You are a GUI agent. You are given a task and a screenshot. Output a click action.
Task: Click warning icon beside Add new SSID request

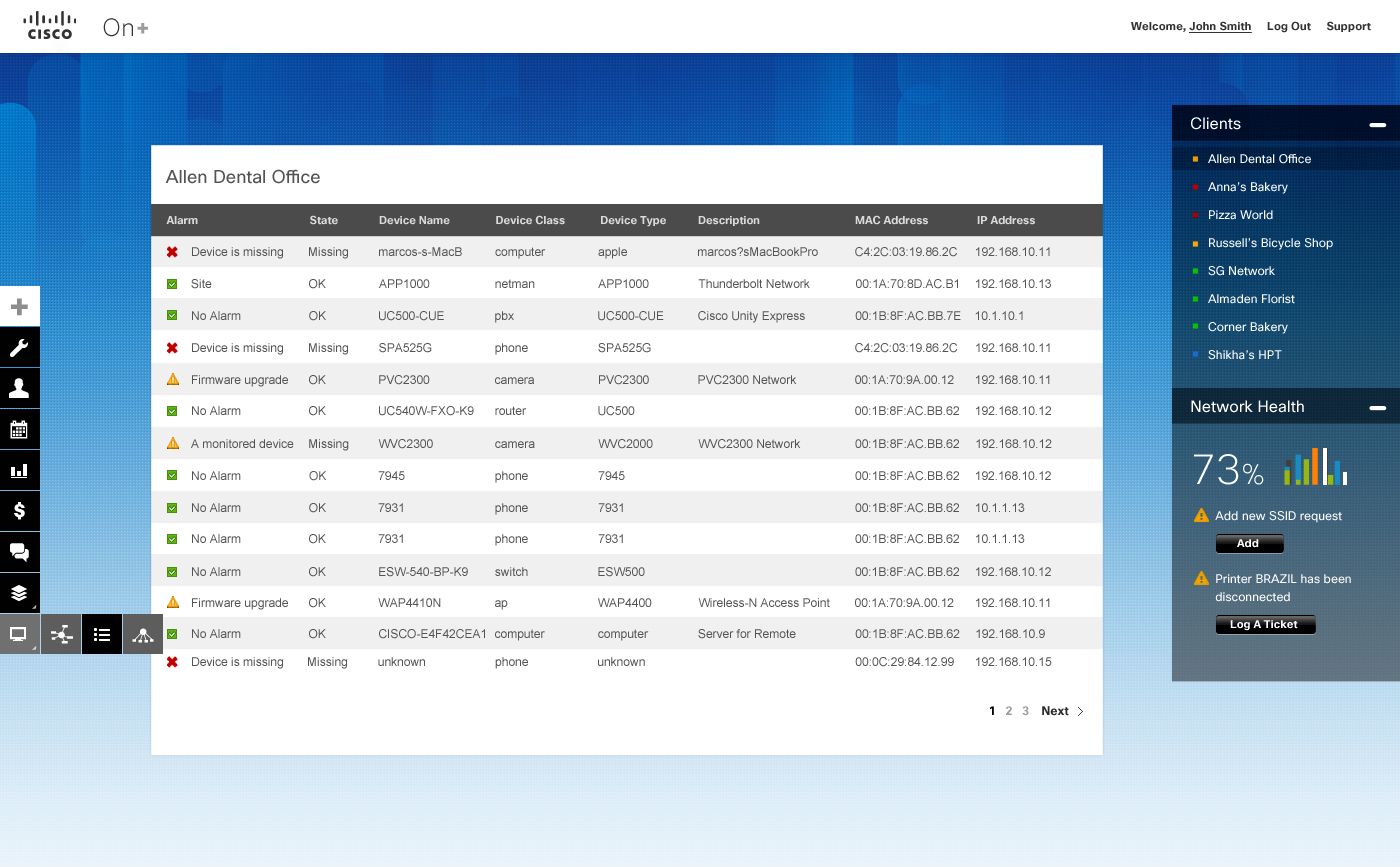click(1201, 515)
